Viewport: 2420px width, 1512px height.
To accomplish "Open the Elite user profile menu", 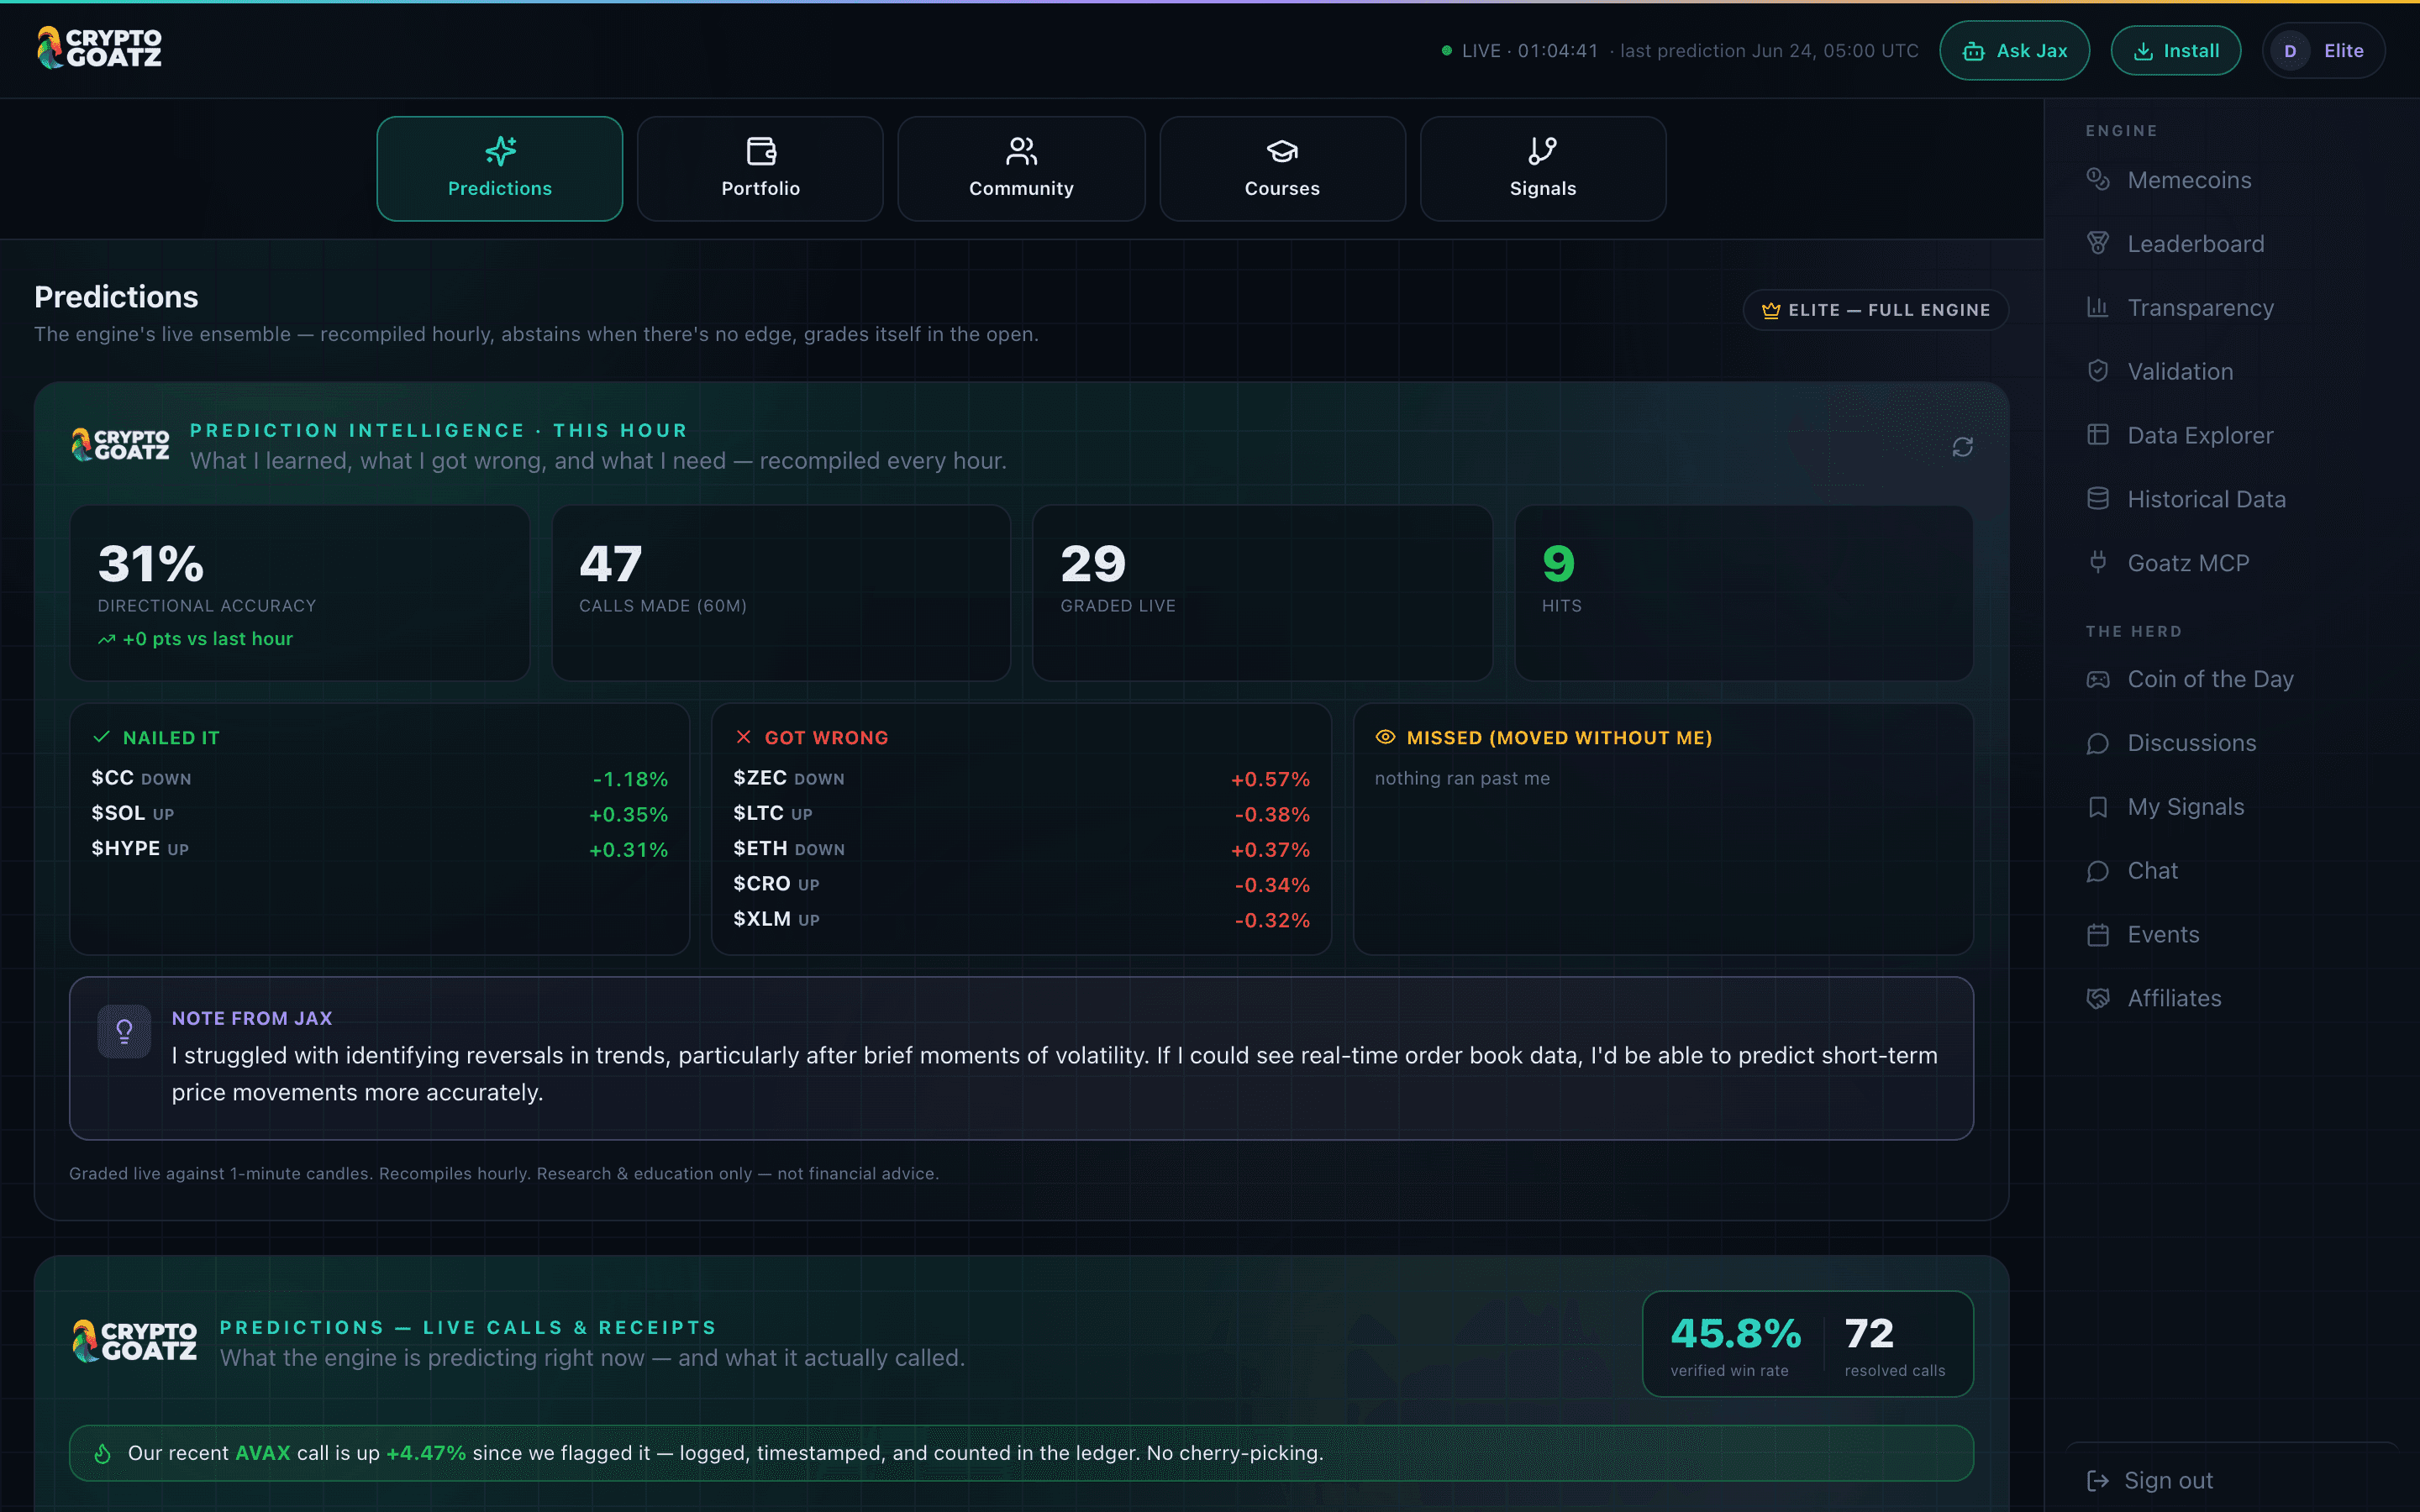I will [x=2323, y=50].
